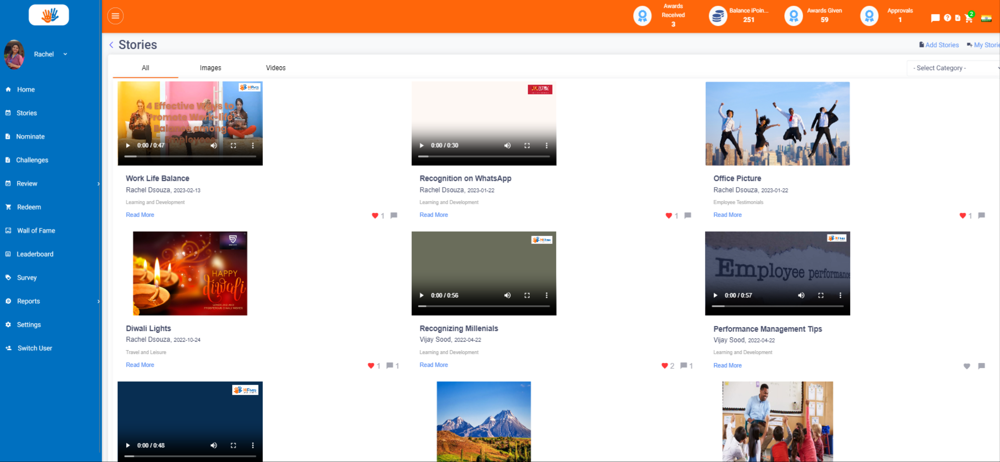The width and height of the screenshot is (1000, 462).
Task: Click Rachel's profile avatar photo
Action: click(x=14, y=55)
